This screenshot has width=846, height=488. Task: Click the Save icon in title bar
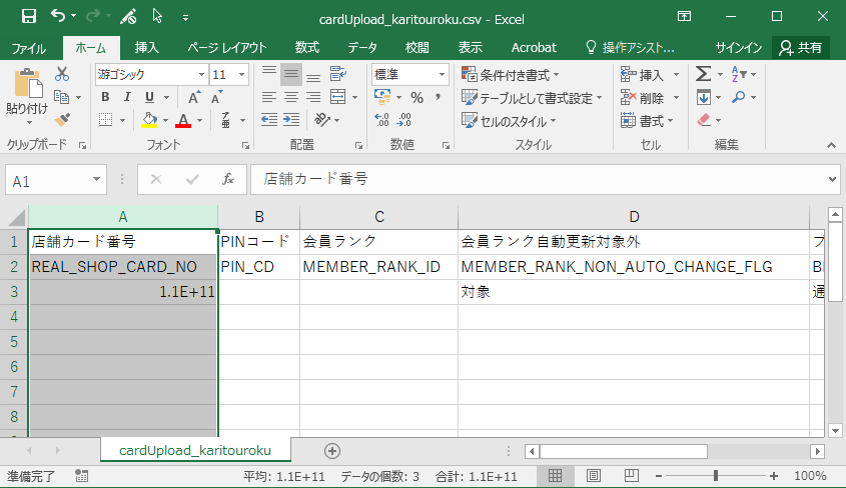pos(28,16)
